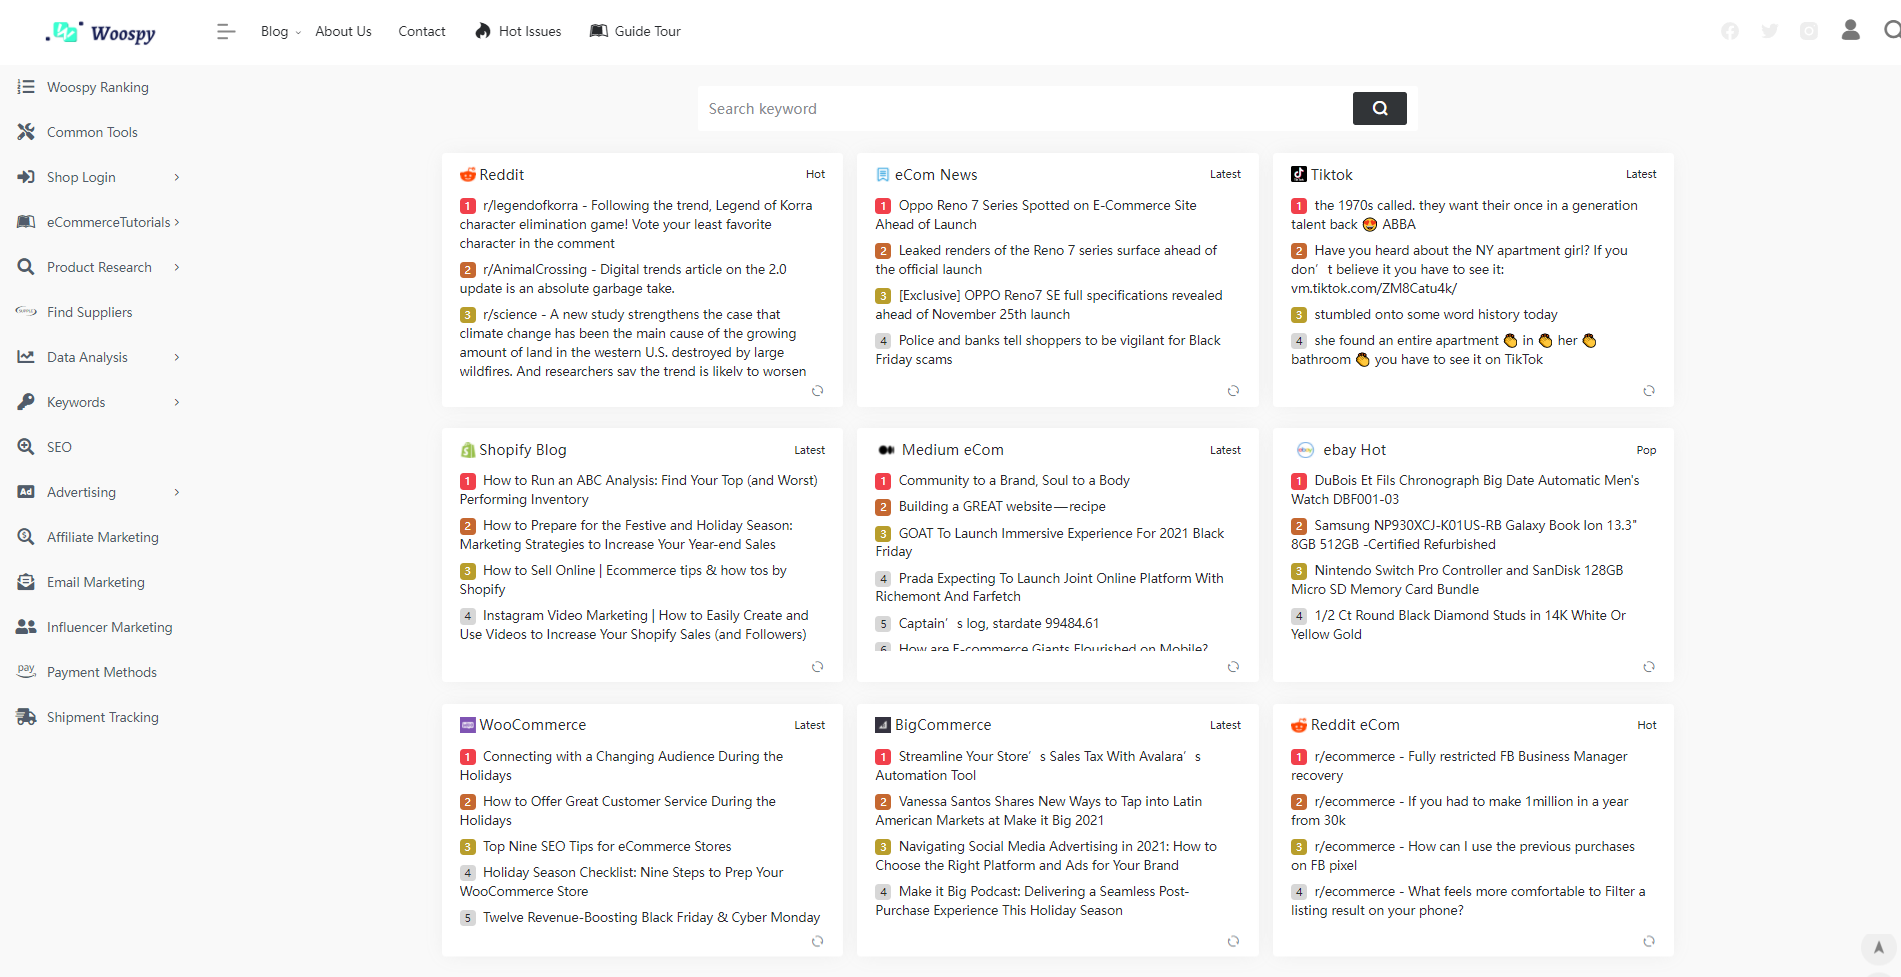Click the Shop Login arrow icon
Image resolution: width=1901 pixels, height=977 pixels.
pyautogui.click(x=26, y=177)
